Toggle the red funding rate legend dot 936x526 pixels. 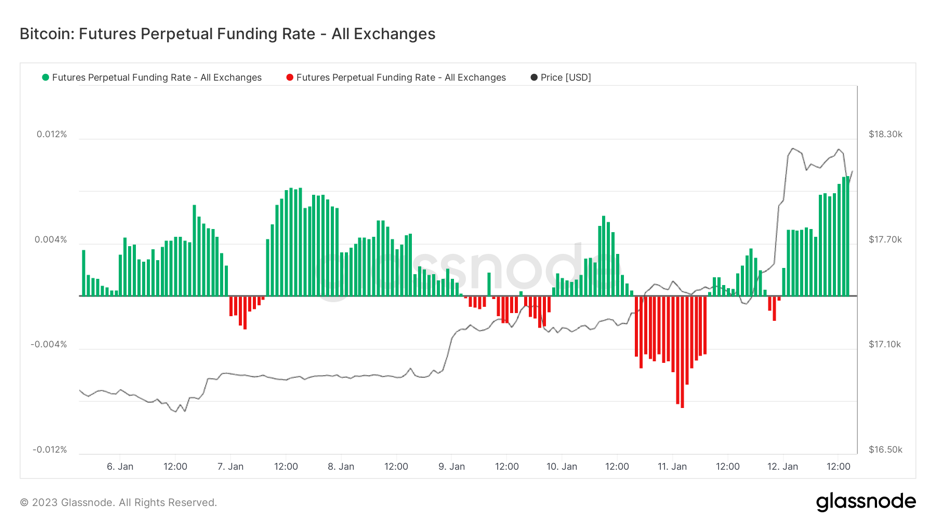click(x=290, y=78)
